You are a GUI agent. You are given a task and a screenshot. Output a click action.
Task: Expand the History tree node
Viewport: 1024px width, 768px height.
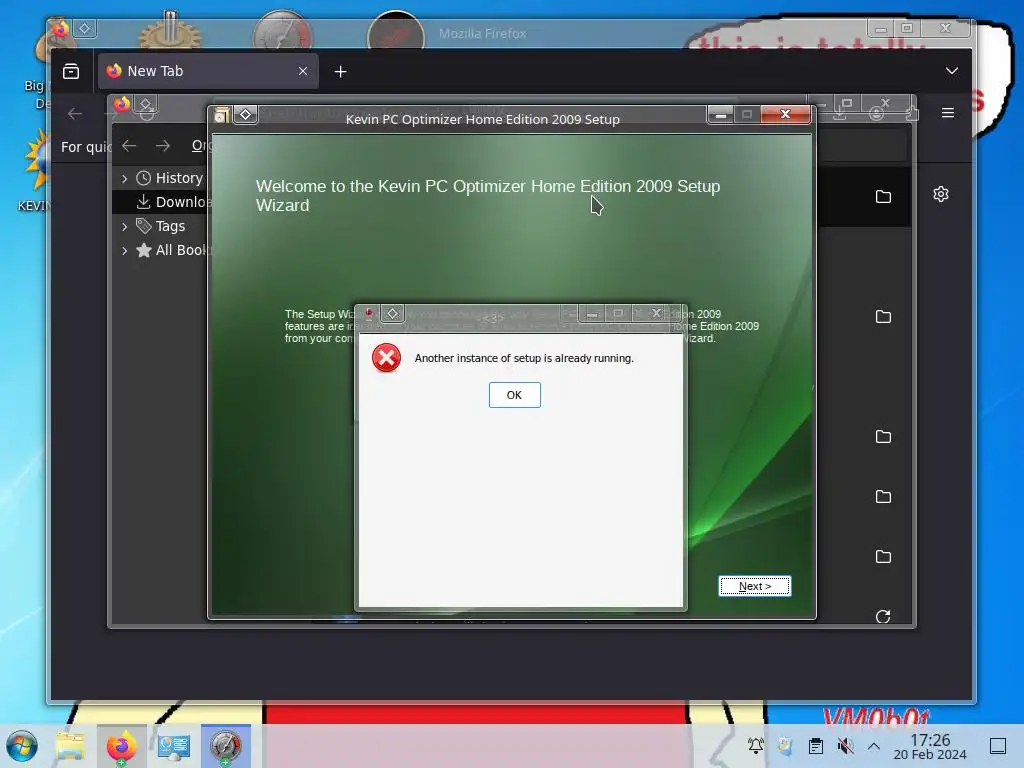click(124, 178)
